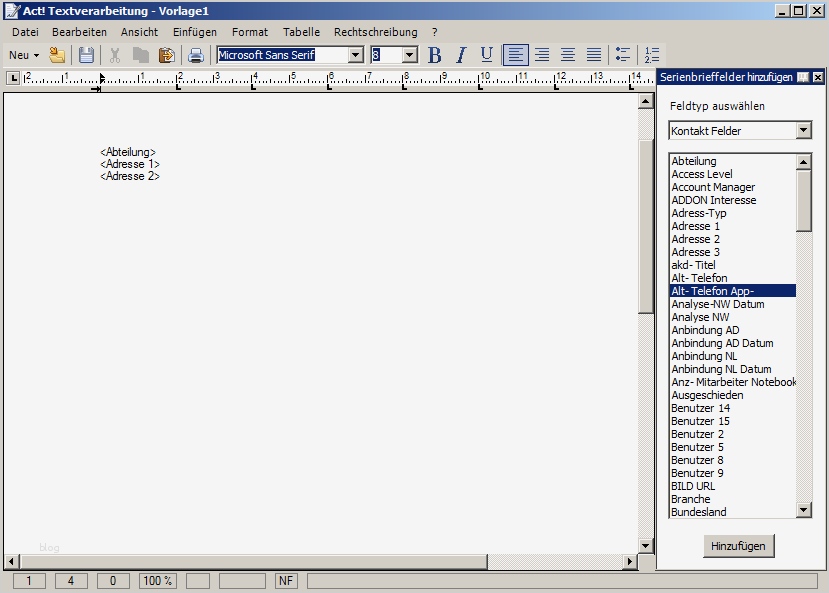Select Access Level in field list
Screen dimensions: 829x593
click(x=733, y=174)
